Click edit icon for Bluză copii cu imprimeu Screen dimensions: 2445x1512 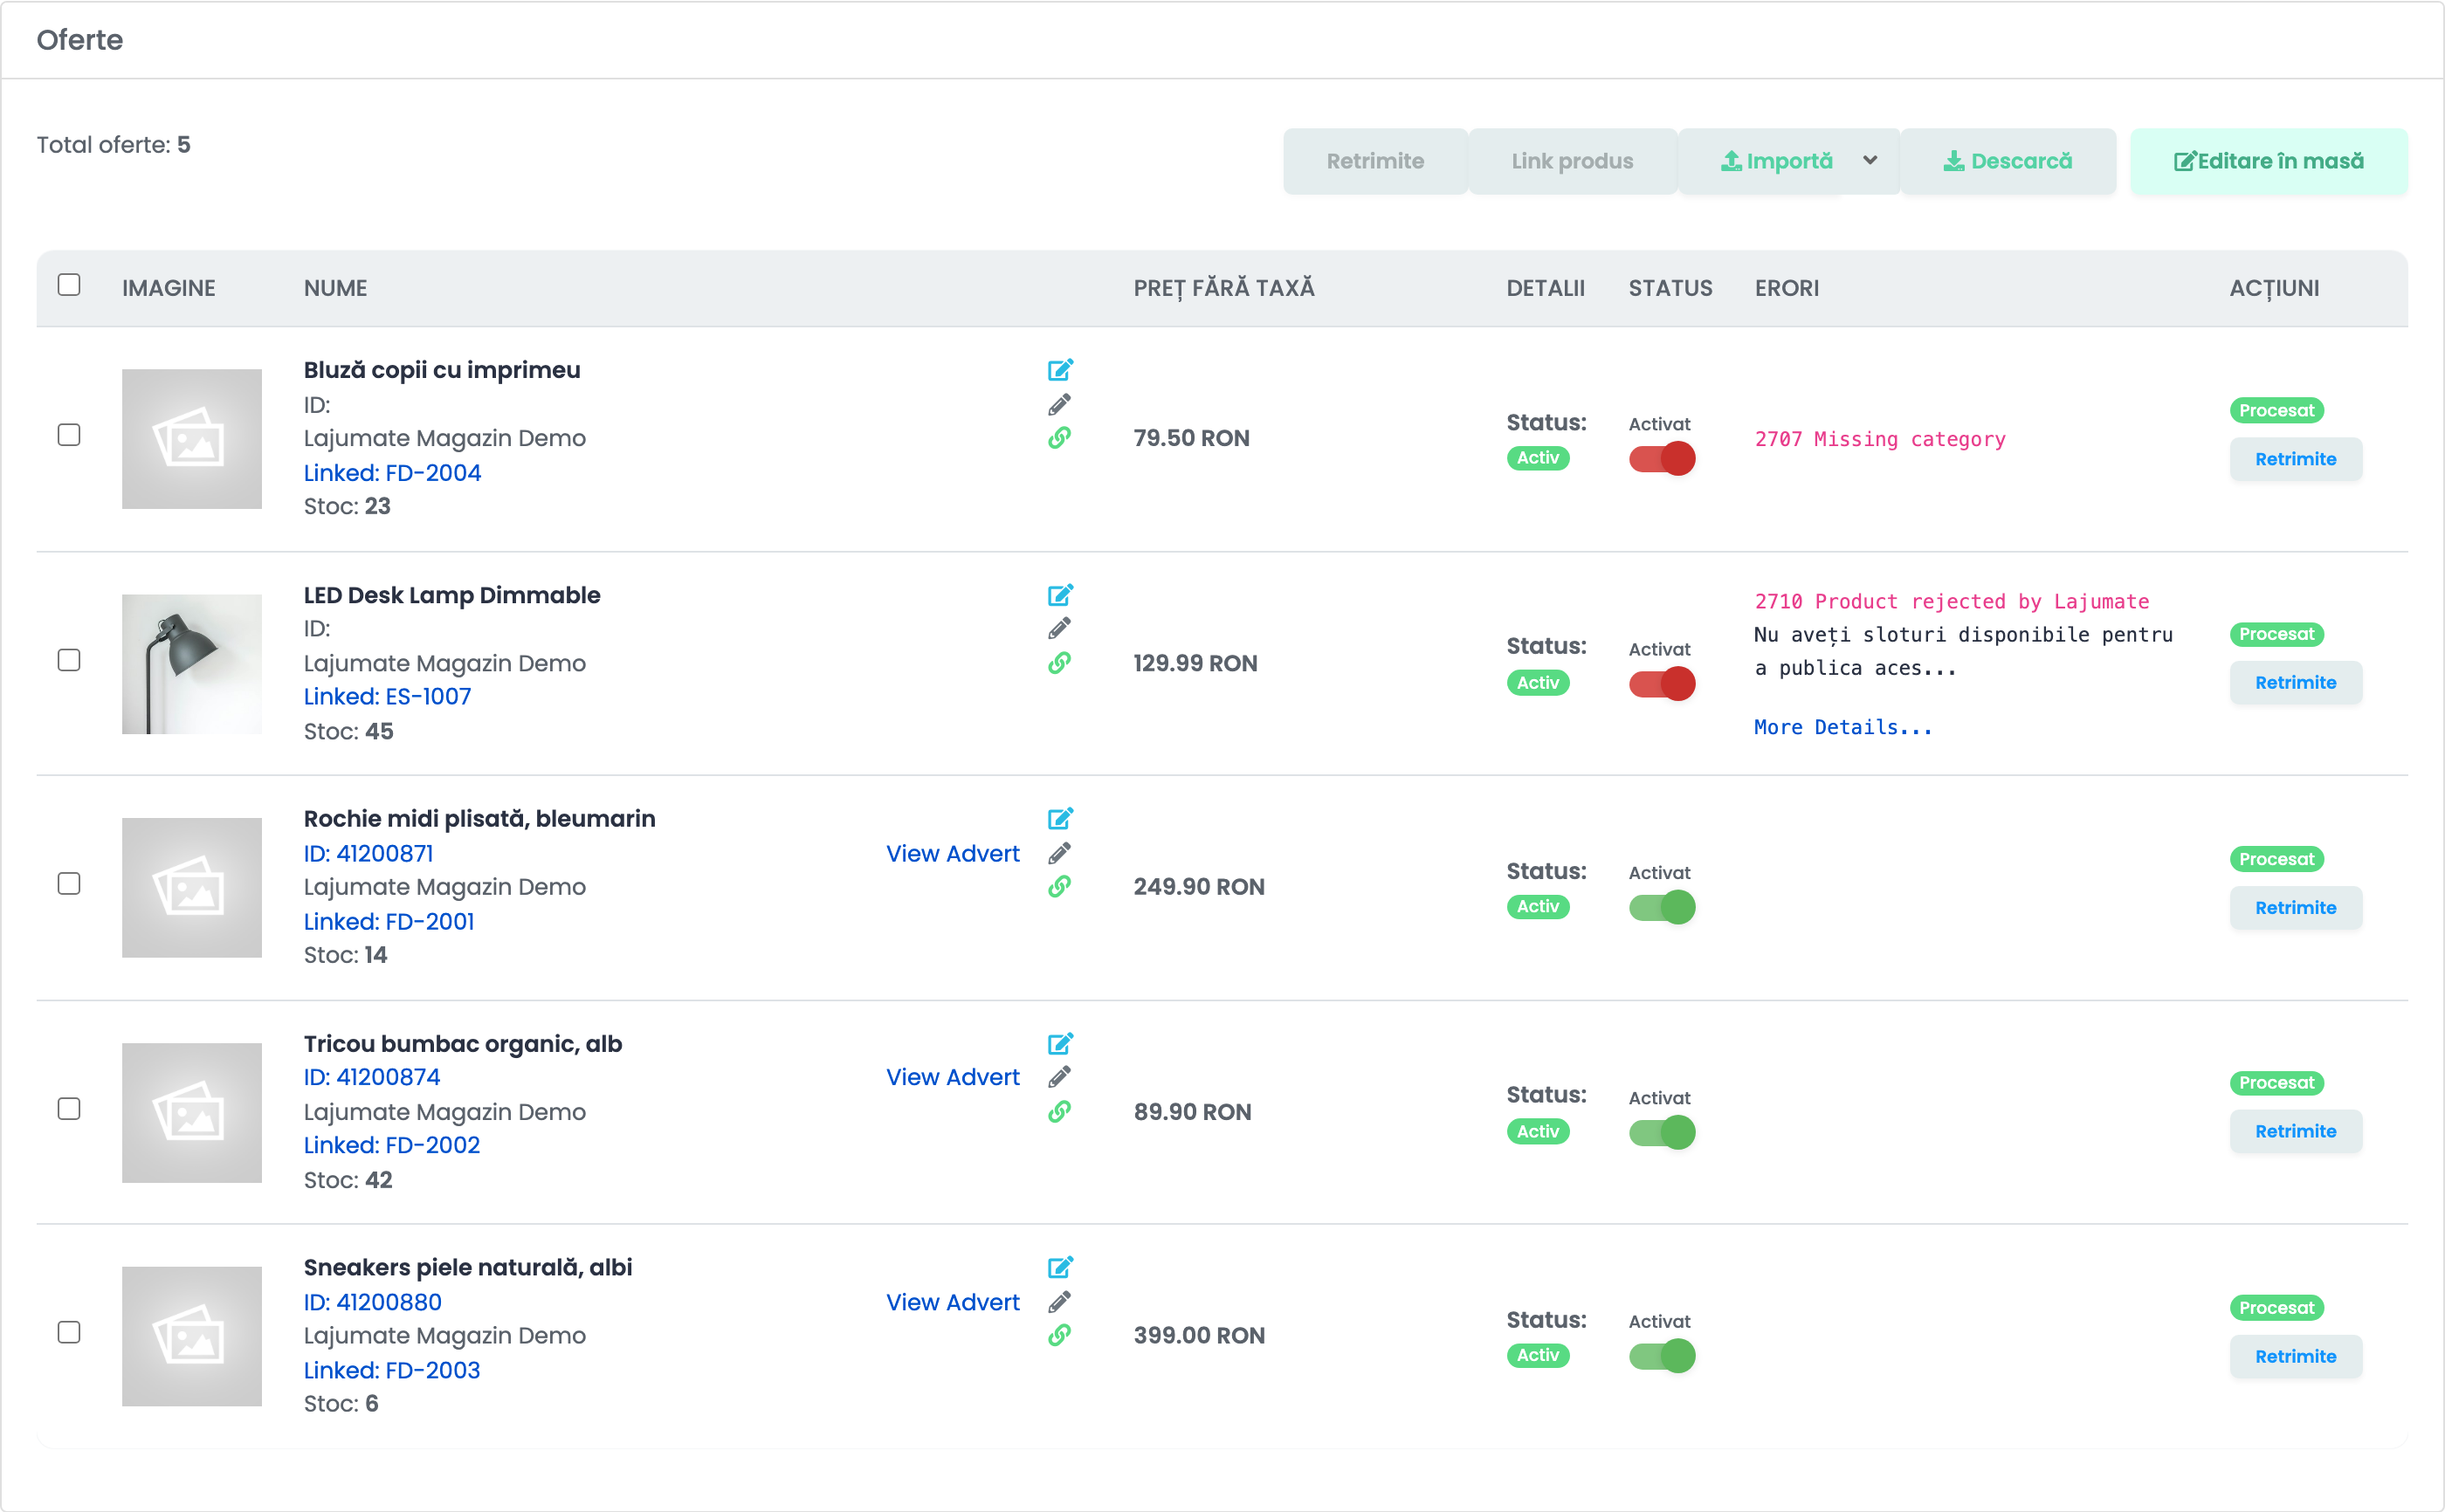coord(1060,370)
